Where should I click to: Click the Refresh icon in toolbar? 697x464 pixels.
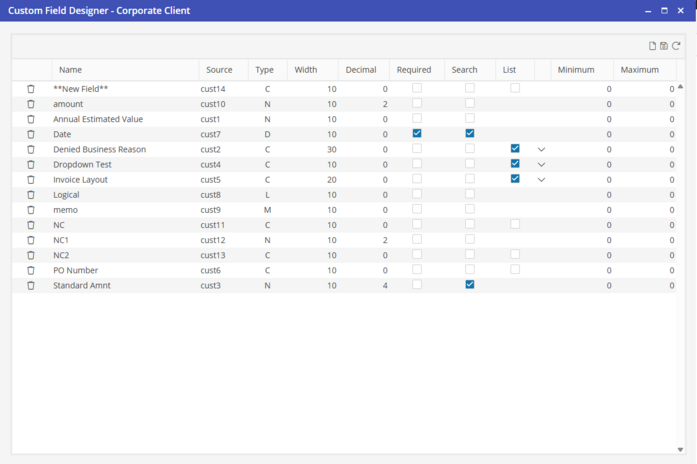[x=676, y=46]
